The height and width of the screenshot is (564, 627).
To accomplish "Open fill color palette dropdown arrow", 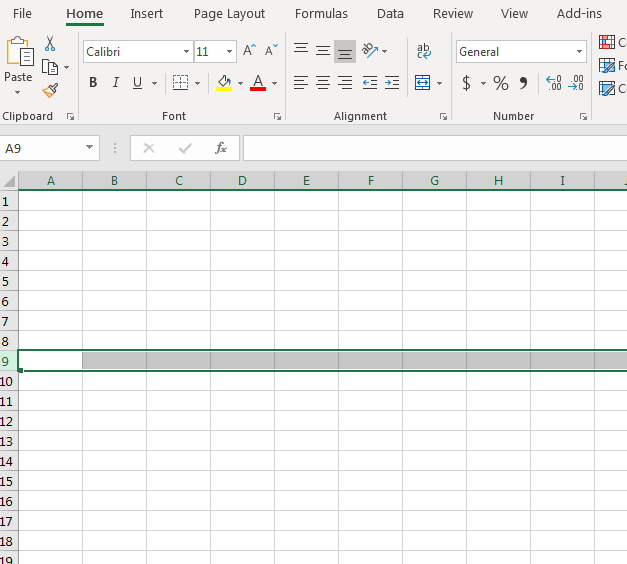I will (x=240, y=83).
